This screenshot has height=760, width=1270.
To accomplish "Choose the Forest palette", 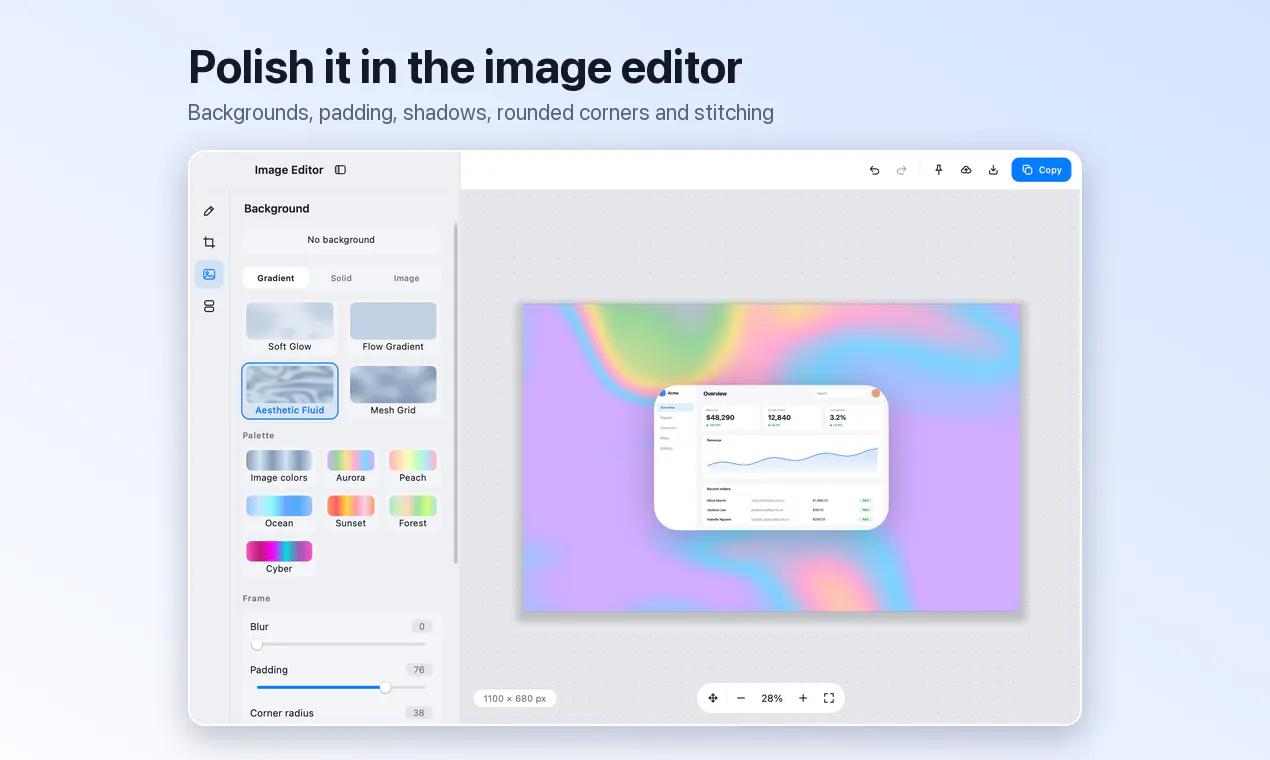I will click(x=413, y=512).
